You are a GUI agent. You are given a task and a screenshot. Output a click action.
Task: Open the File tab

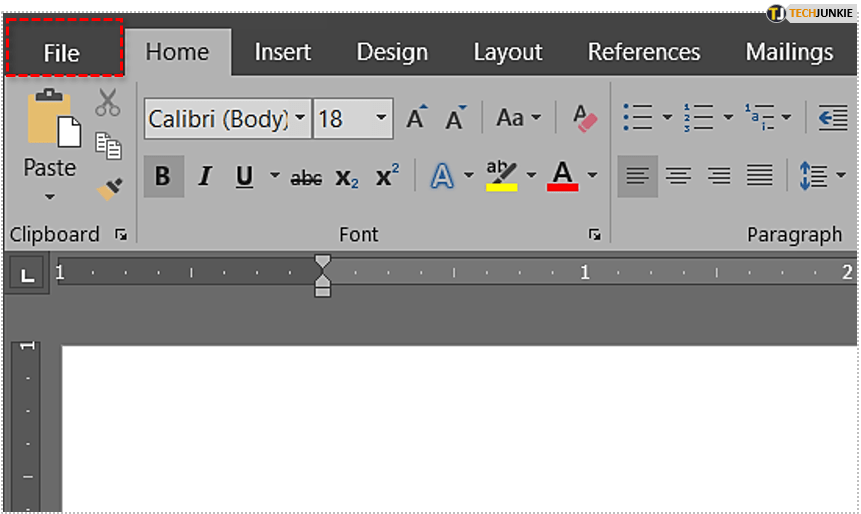click(62, 51)
